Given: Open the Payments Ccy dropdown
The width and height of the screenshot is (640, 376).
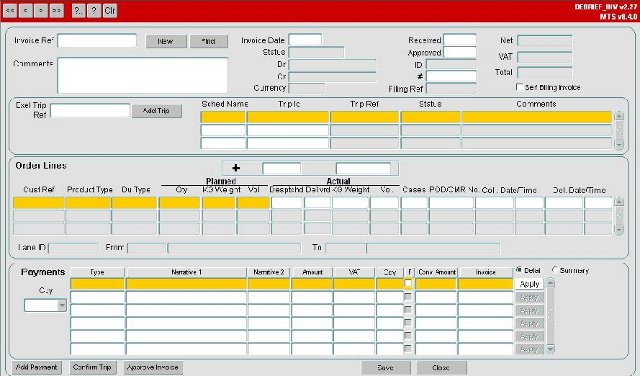Looking at the screenshot, I should [62, 305].
